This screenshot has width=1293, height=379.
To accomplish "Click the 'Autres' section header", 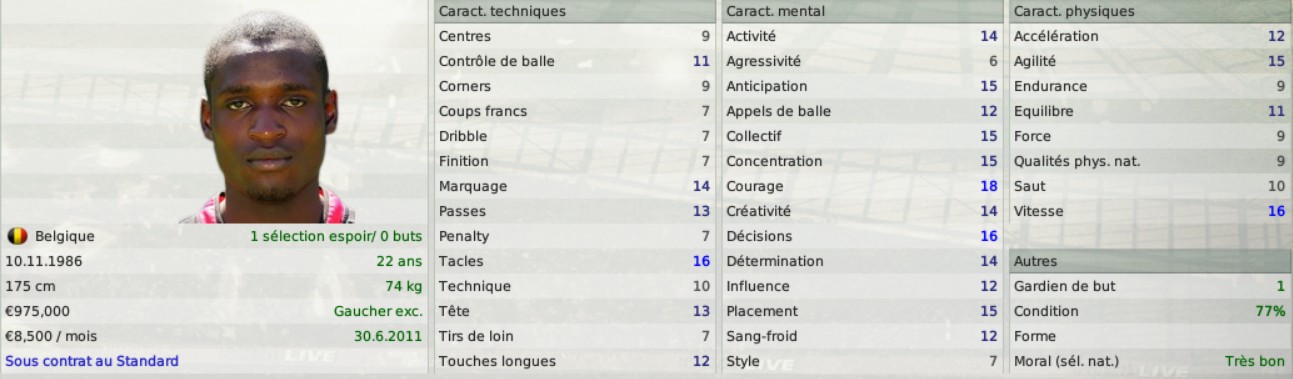I will (1149, 261).
